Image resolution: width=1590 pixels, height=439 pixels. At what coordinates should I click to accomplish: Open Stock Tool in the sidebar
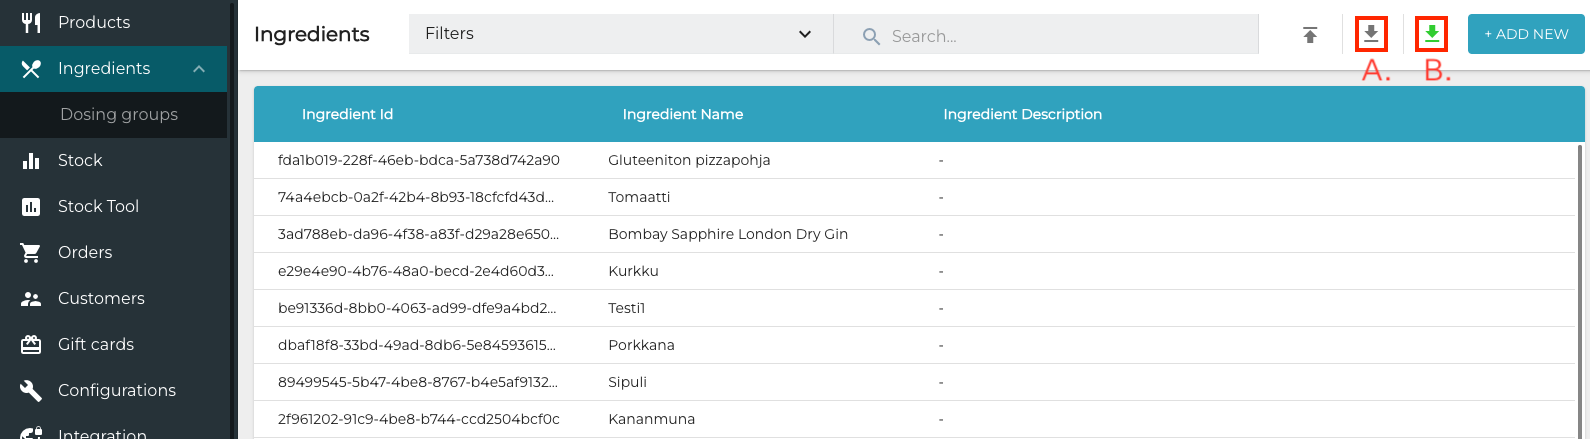point(98,206)
